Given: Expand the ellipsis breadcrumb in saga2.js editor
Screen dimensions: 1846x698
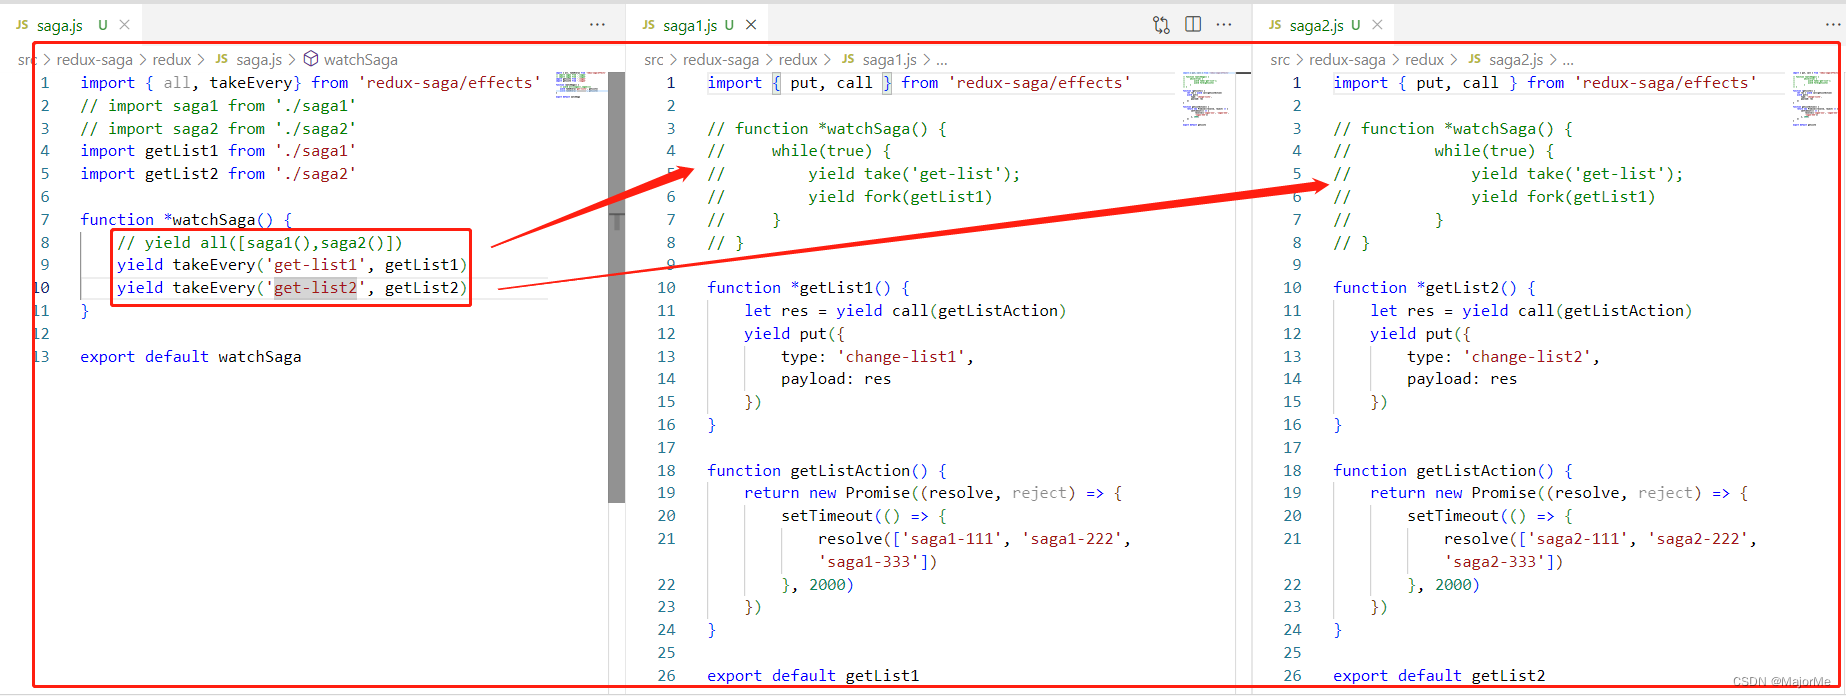Looking at the screenshot, I should (1568, 60).
